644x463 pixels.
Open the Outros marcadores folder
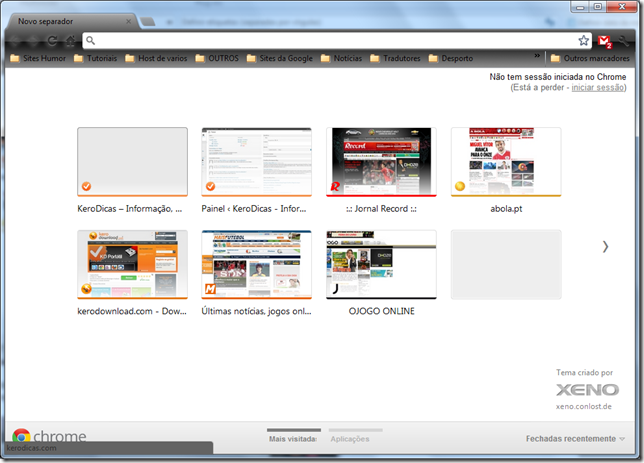(x=590, y=58)
